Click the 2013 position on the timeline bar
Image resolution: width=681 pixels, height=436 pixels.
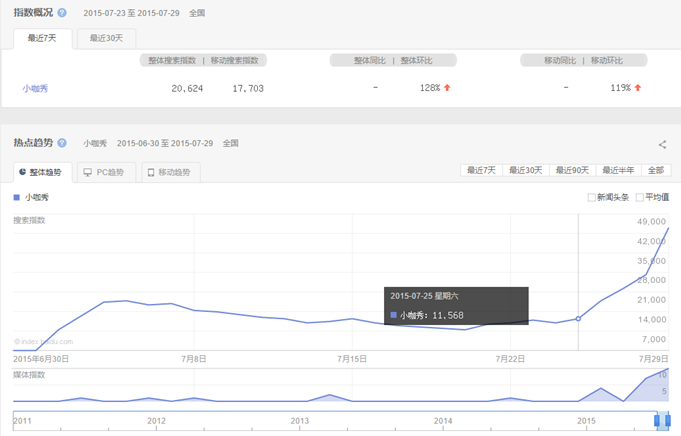pos(299,421)
